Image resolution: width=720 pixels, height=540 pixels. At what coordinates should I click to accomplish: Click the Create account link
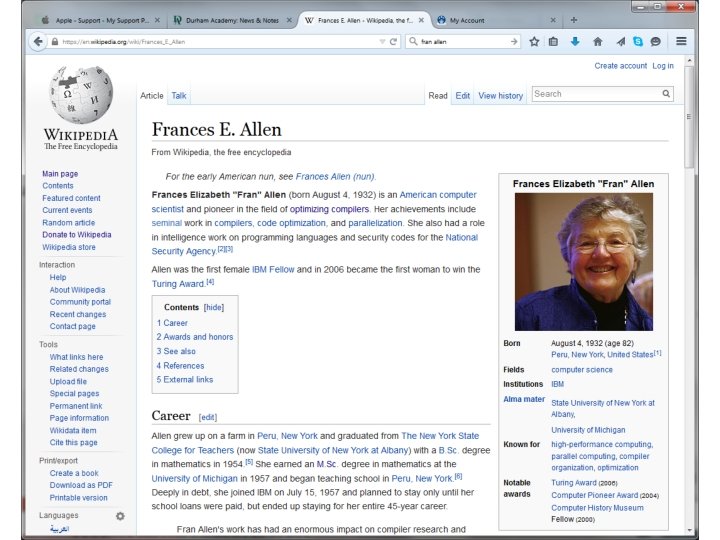[620, 66]
